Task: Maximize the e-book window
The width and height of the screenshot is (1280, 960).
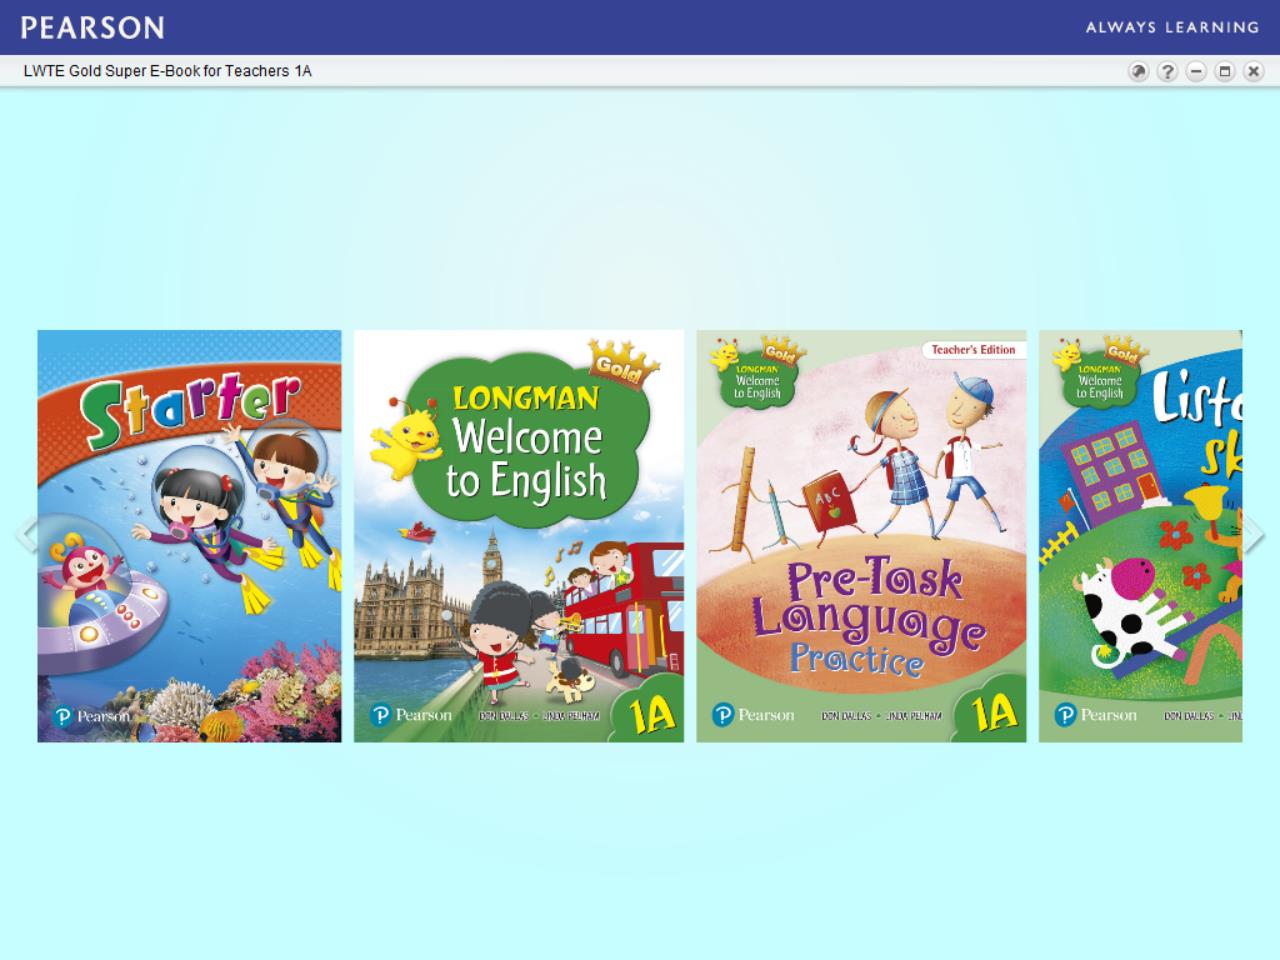Action: pos(1225,71)
